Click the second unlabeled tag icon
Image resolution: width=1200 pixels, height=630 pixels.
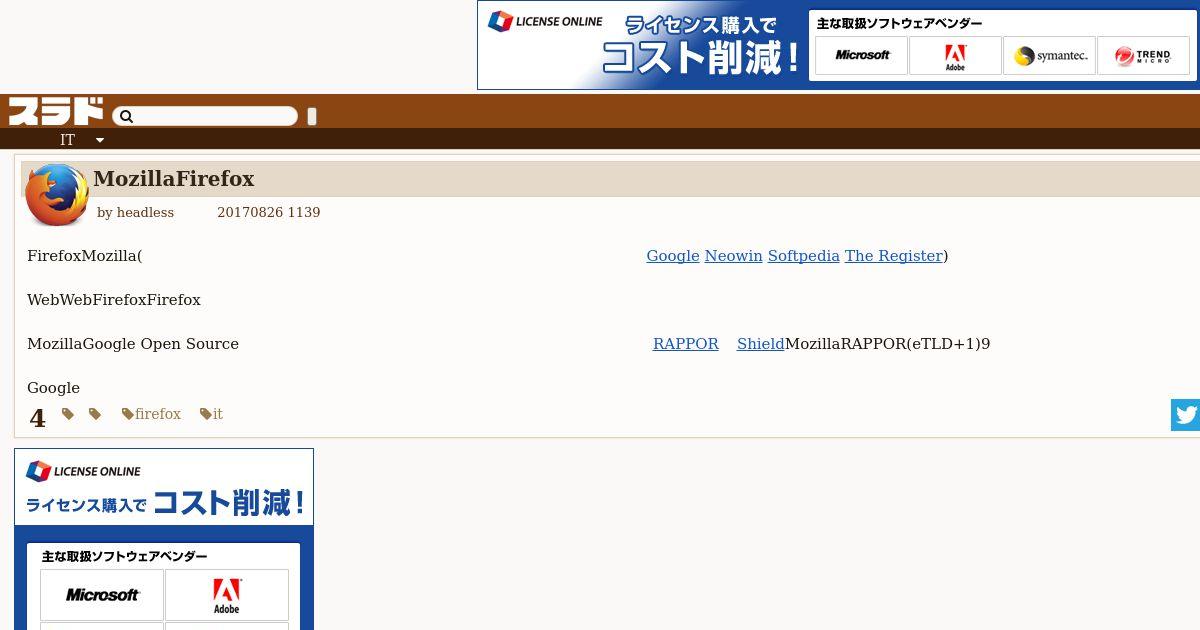point(95,414)
